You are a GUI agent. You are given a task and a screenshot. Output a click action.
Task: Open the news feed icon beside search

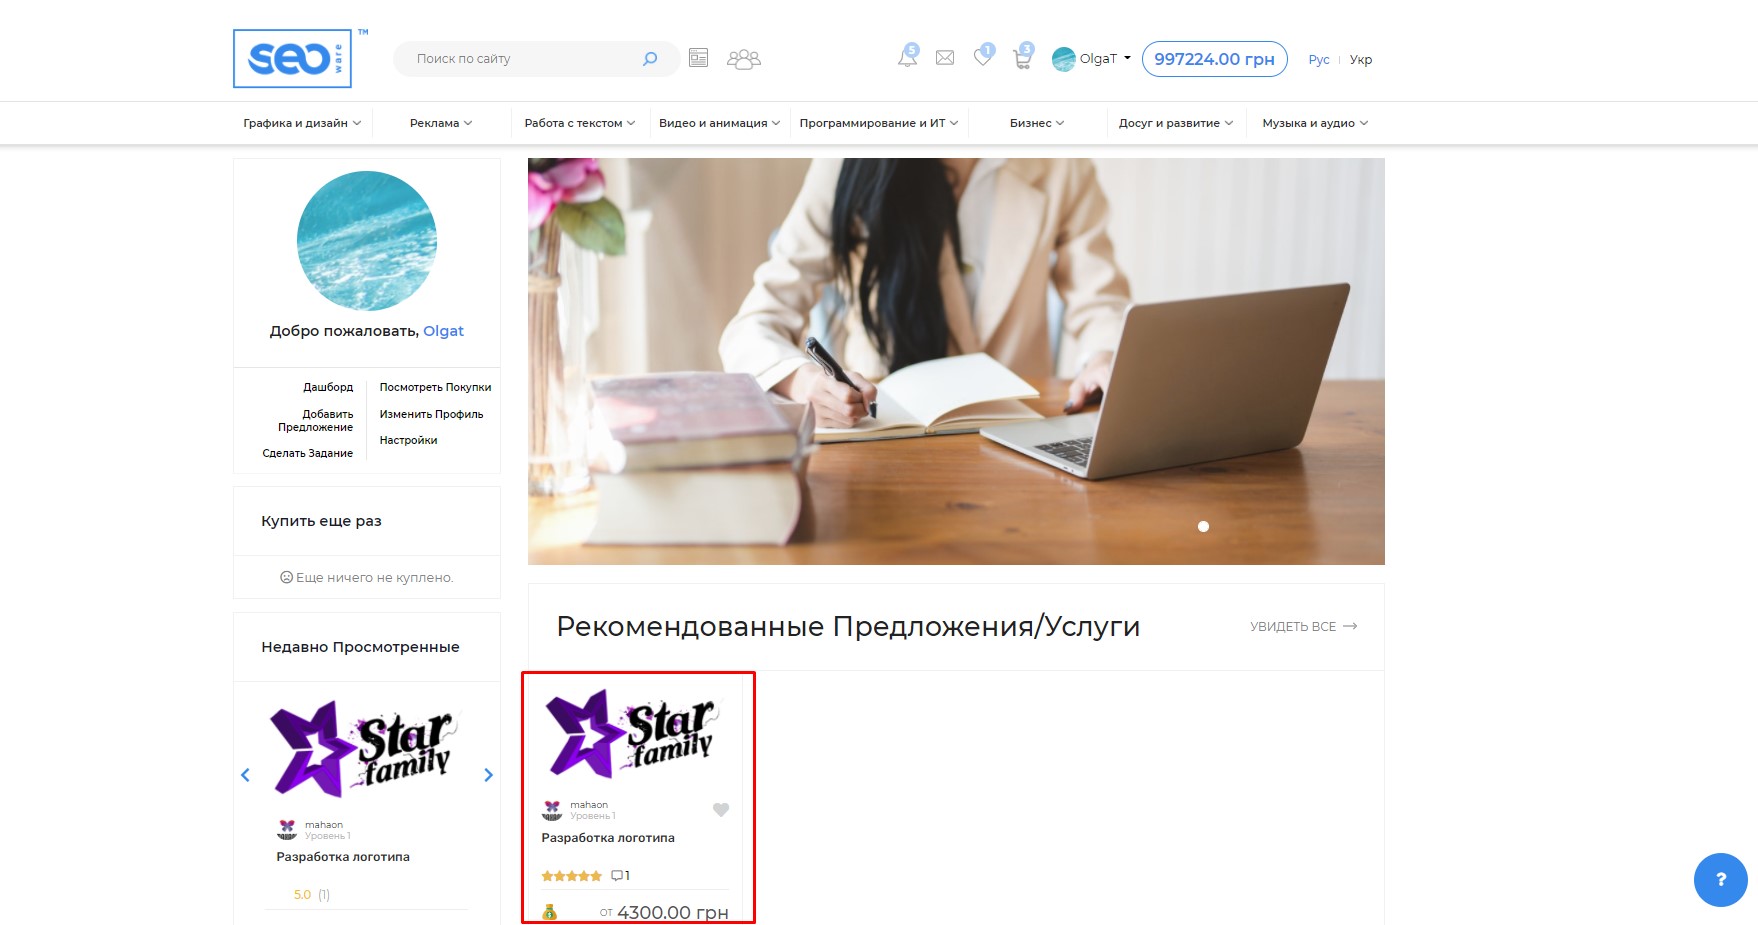coord(698,58)
